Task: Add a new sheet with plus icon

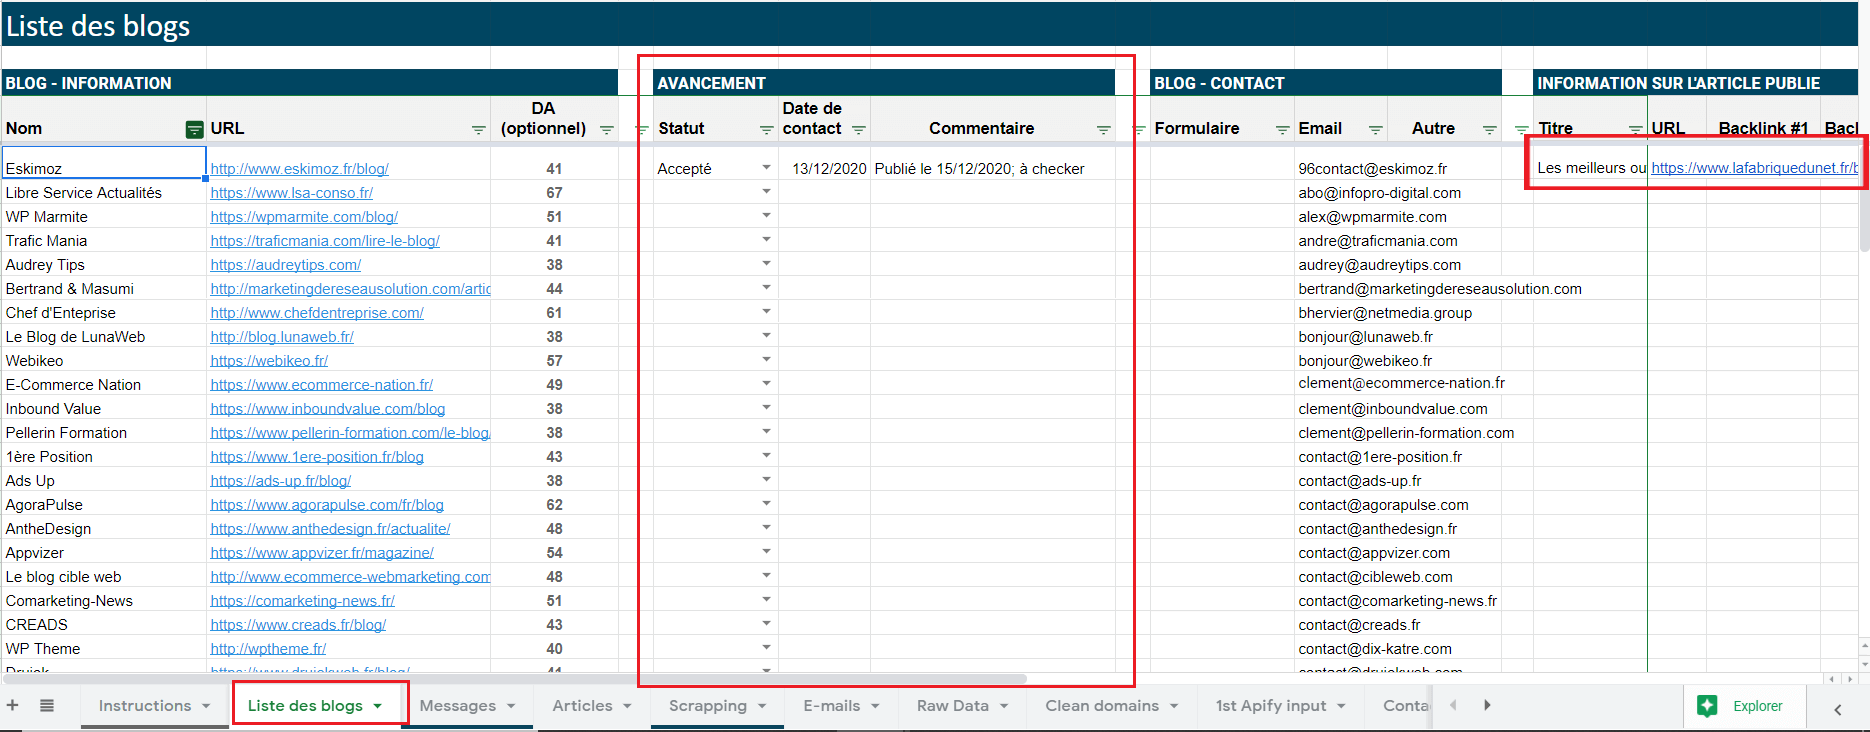Action: (x=13, y=705)
